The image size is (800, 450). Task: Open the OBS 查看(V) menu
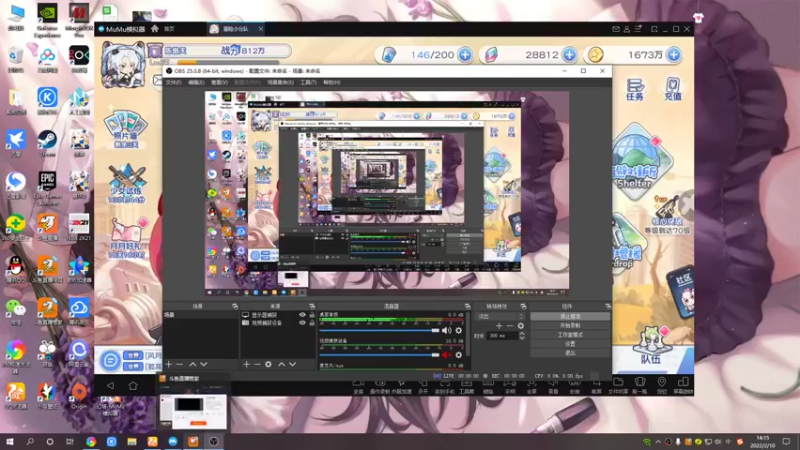pos(219,82)
